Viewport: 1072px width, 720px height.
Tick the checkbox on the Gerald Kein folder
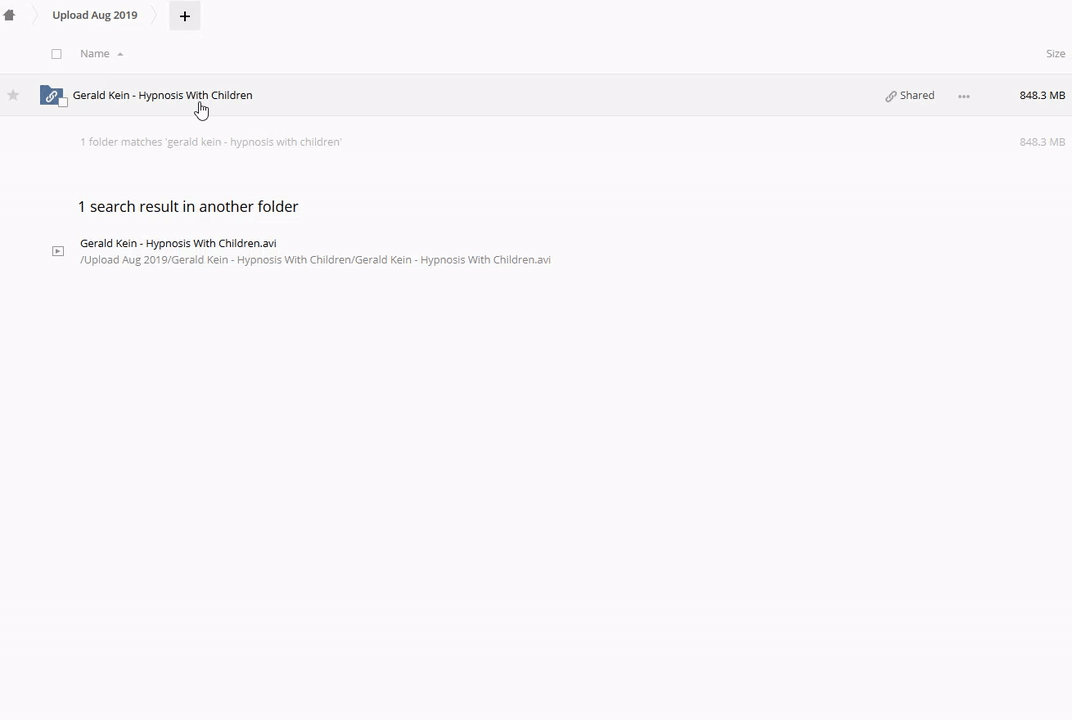(63, 102)
